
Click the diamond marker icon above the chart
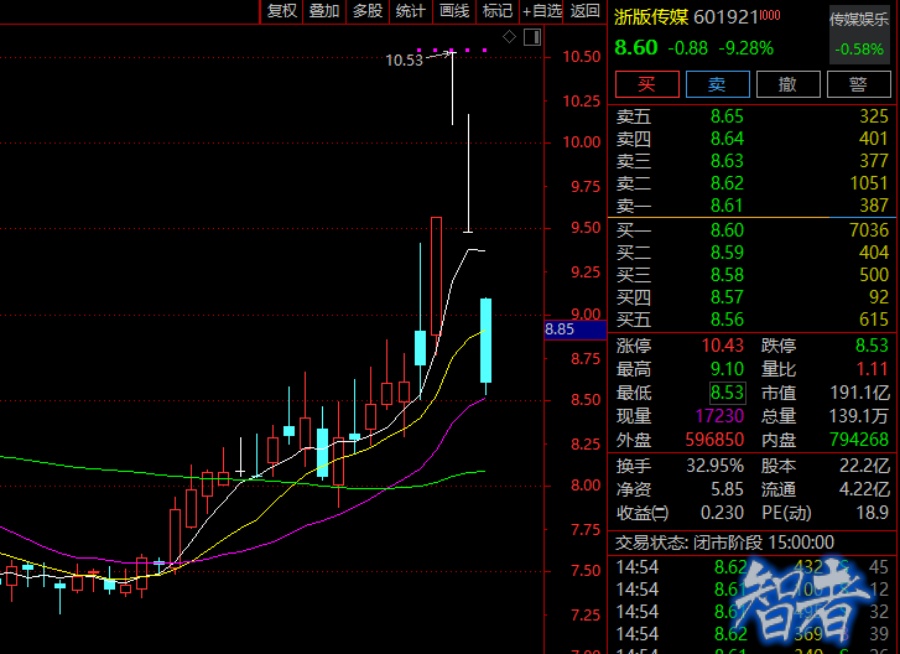coord(509,37)
